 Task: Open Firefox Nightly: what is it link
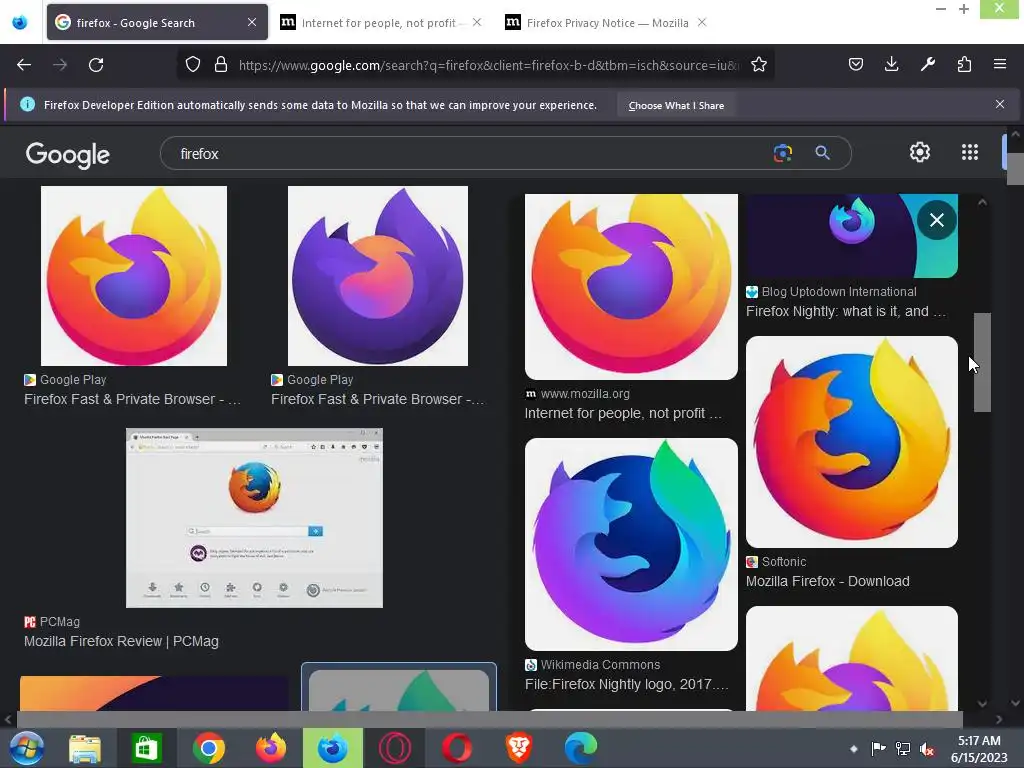pos(846,312)
